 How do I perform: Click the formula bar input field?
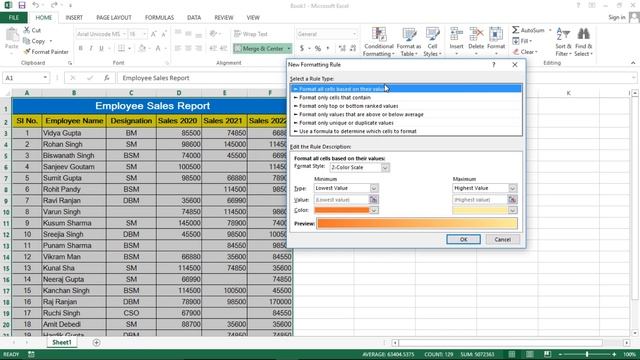click(x=376, y=78)
